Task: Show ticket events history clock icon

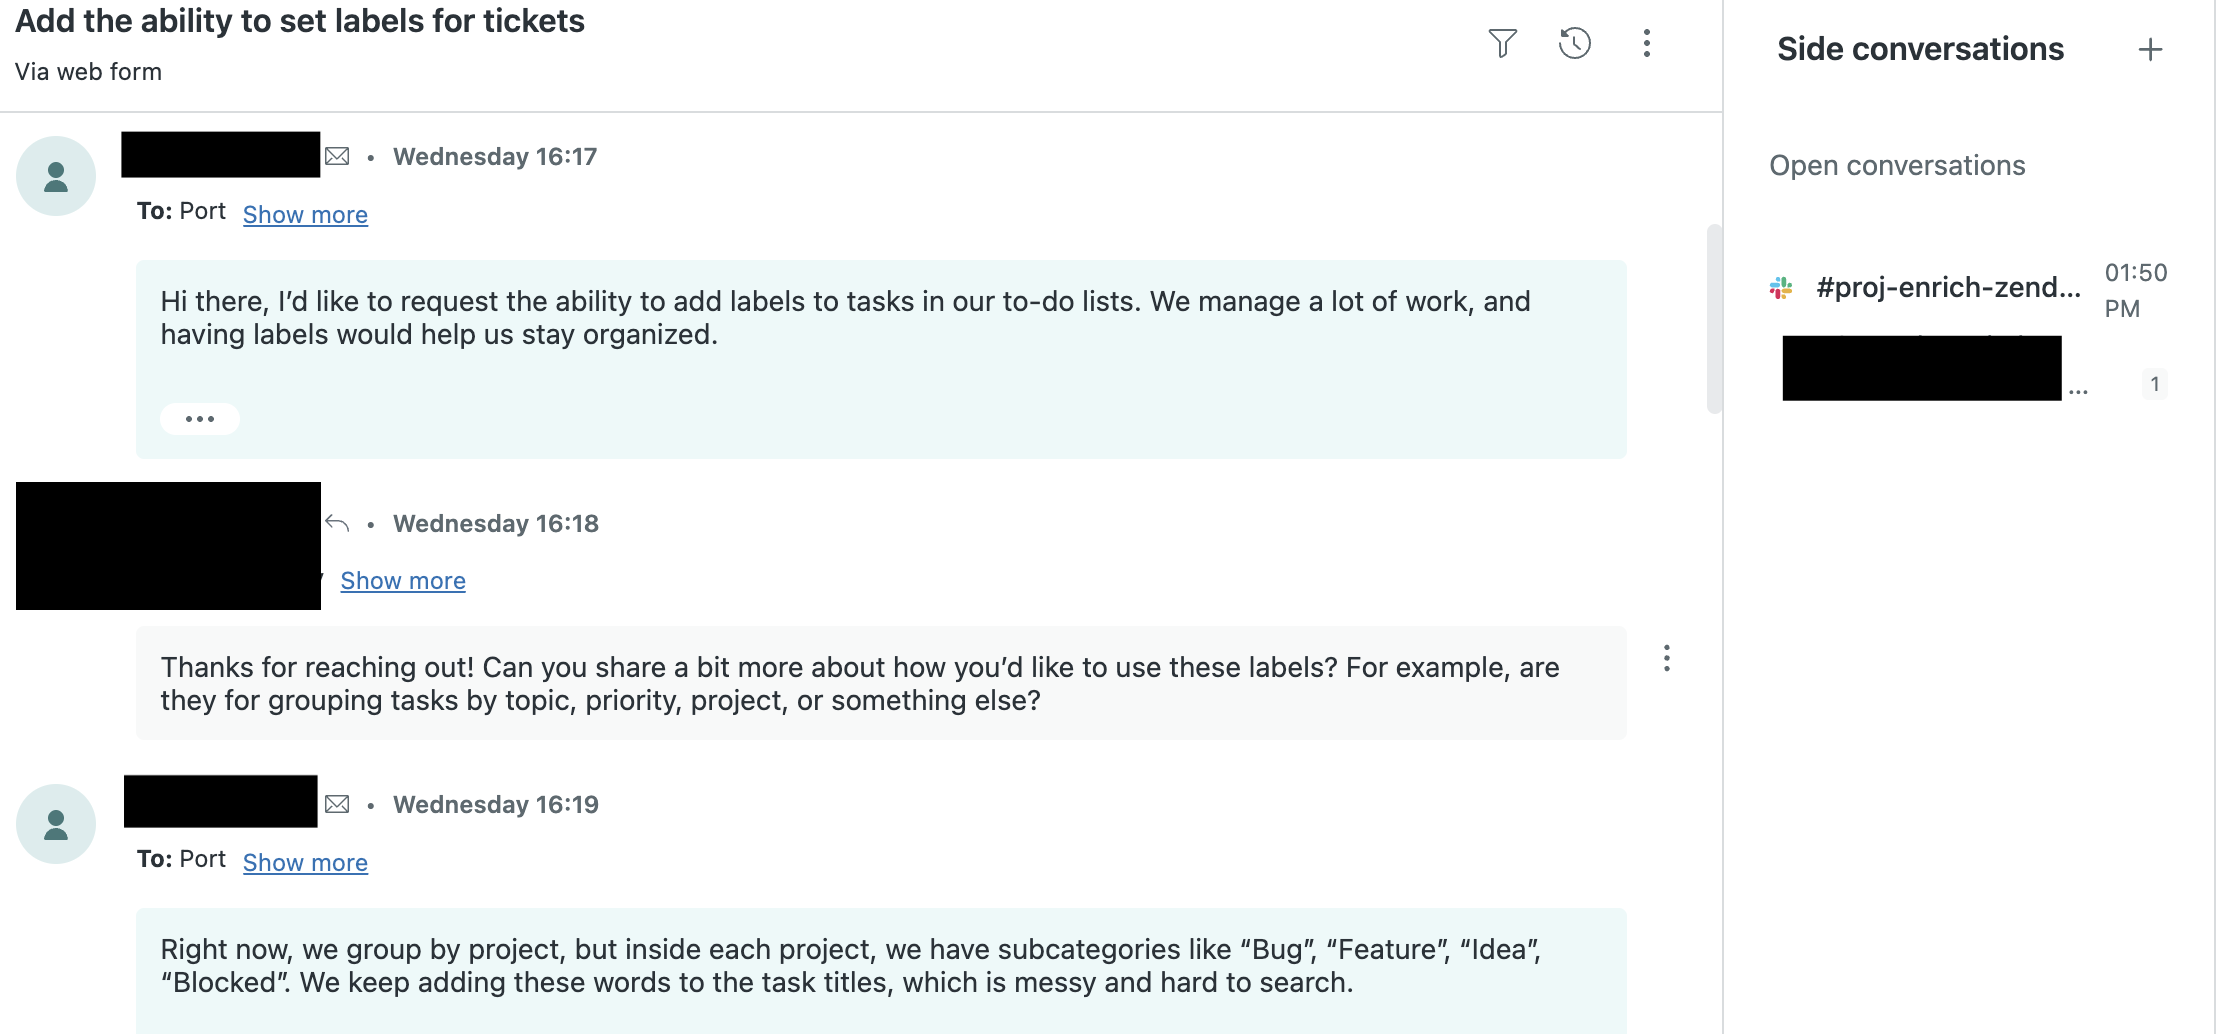Action: point(1574,43)
